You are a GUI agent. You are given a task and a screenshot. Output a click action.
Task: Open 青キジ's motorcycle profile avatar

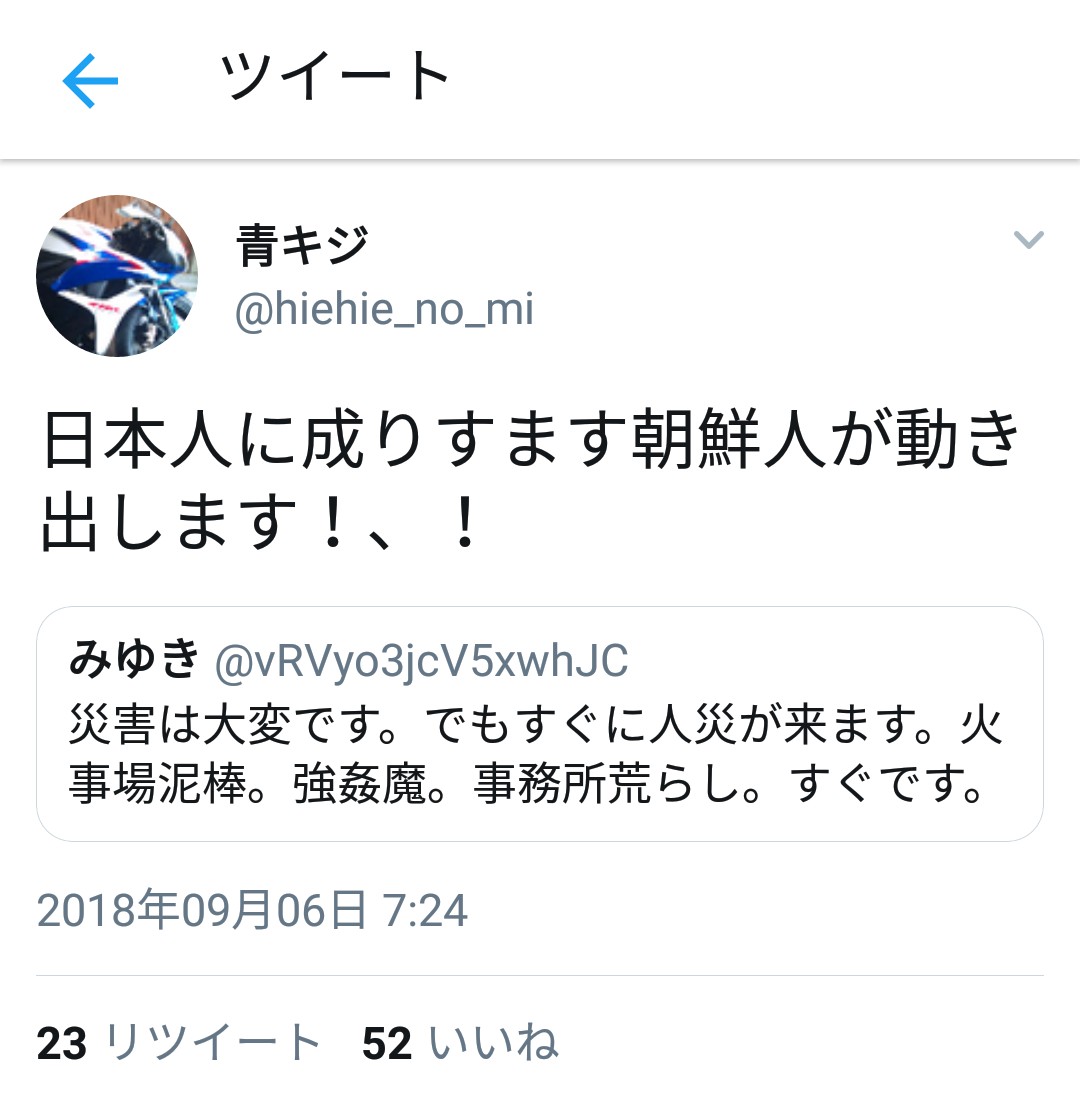[x=117, y=276]
